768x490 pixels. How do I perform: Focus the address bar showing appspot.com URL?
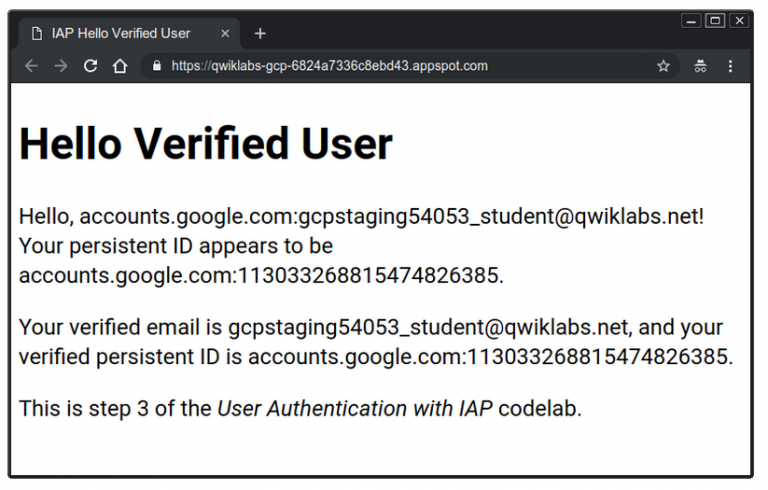tap(400, 66)
